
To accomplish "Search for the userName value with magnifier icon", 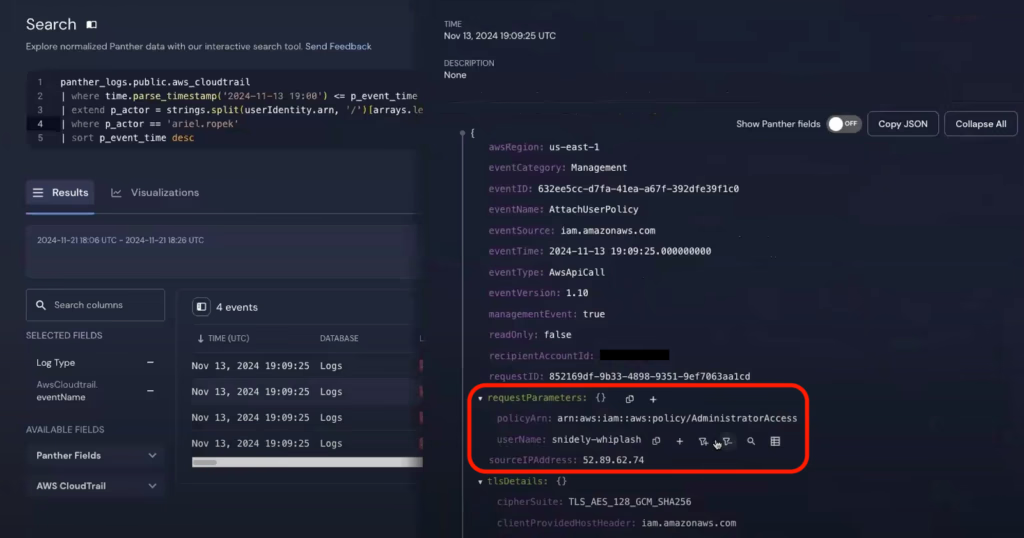I will click(751, 441).
